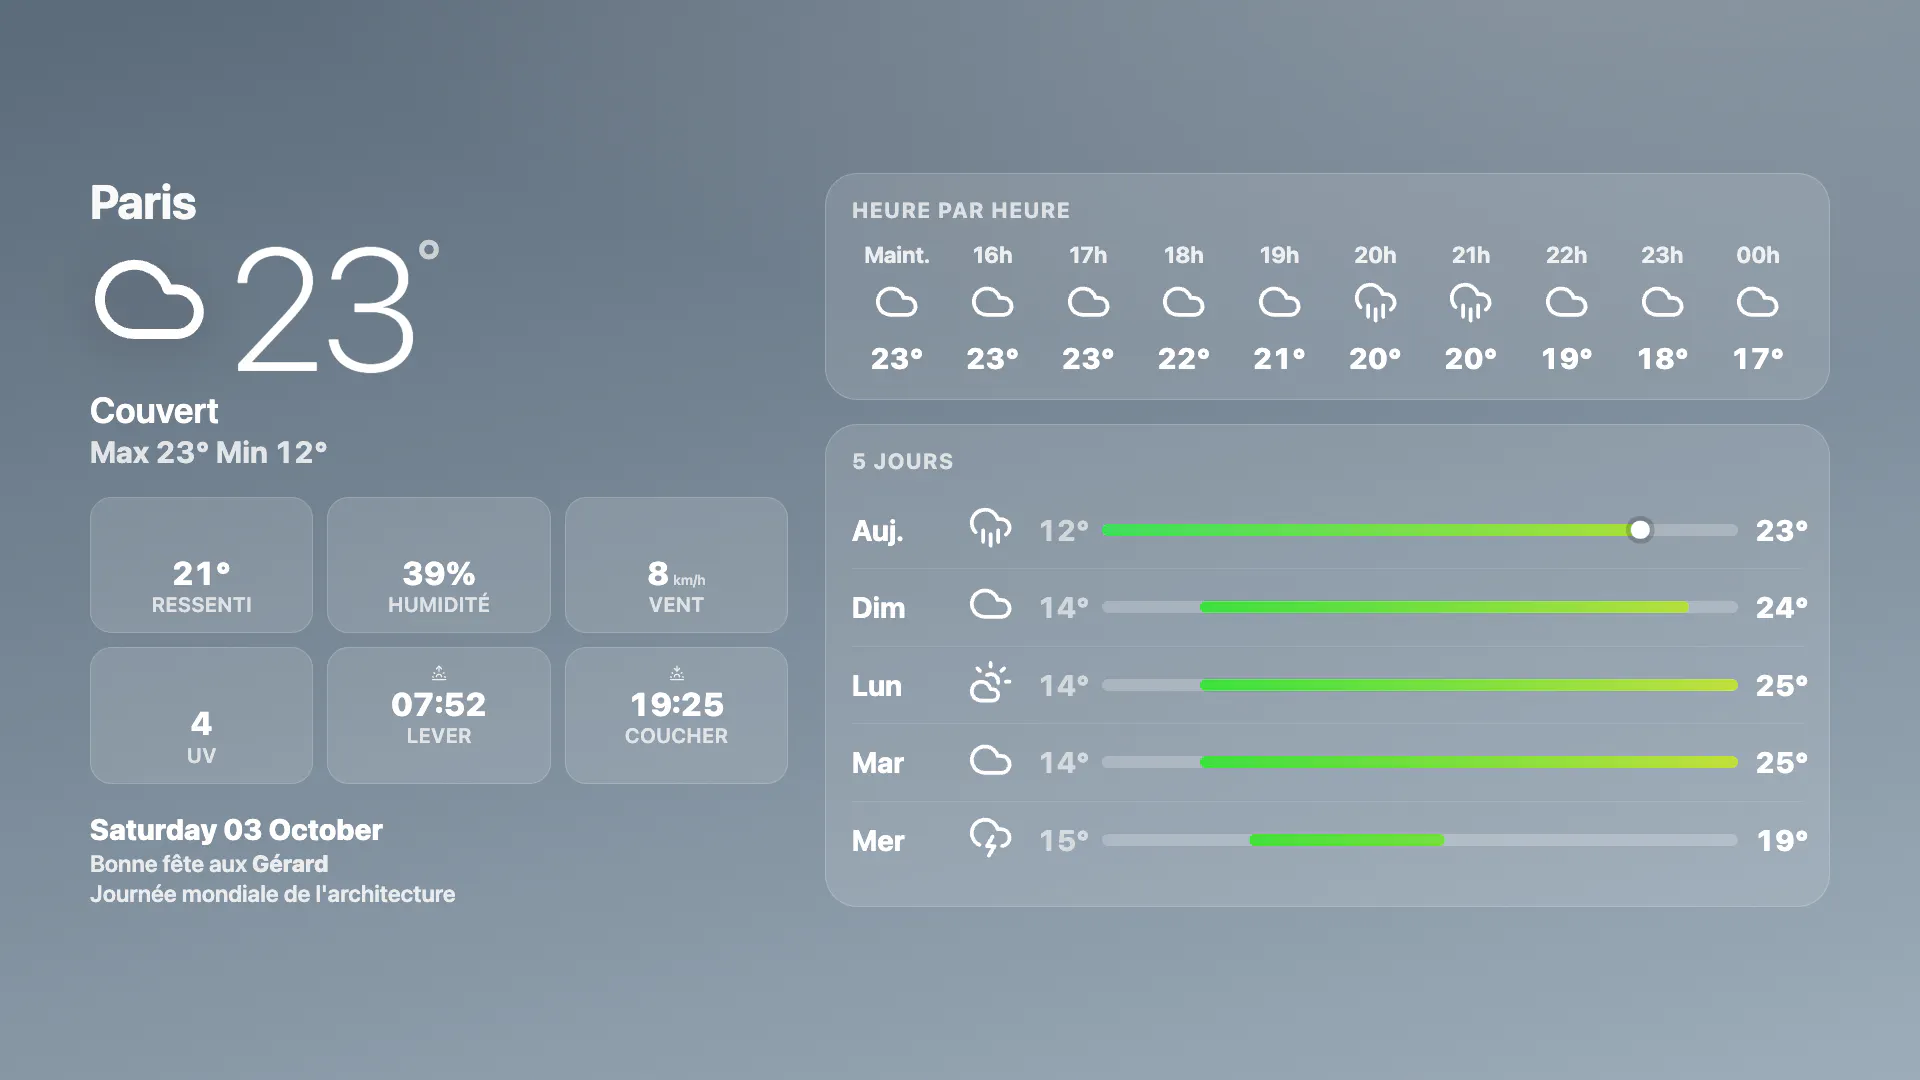
Task: Click the cloud icon under 00h
Action: (x=1757, y=302)
